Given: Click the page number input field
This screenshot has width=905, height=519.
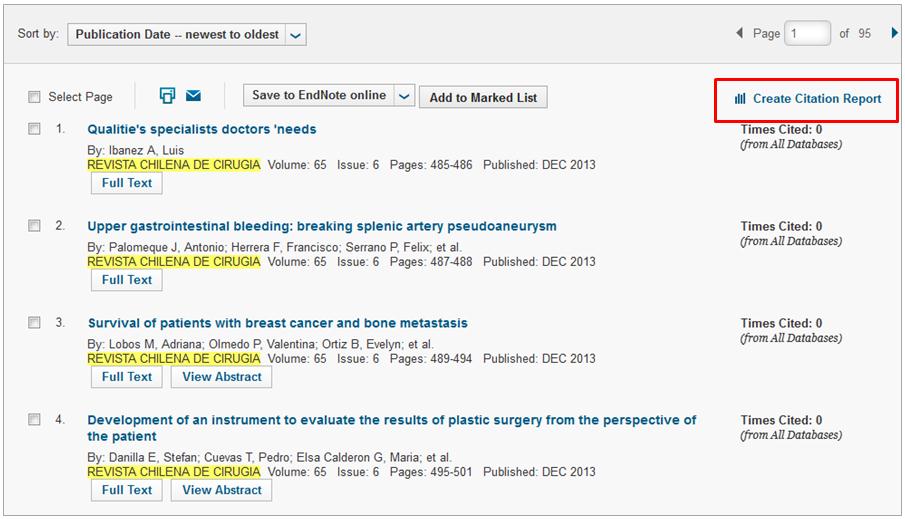Looking at the screenshot, I should (807, 33).
